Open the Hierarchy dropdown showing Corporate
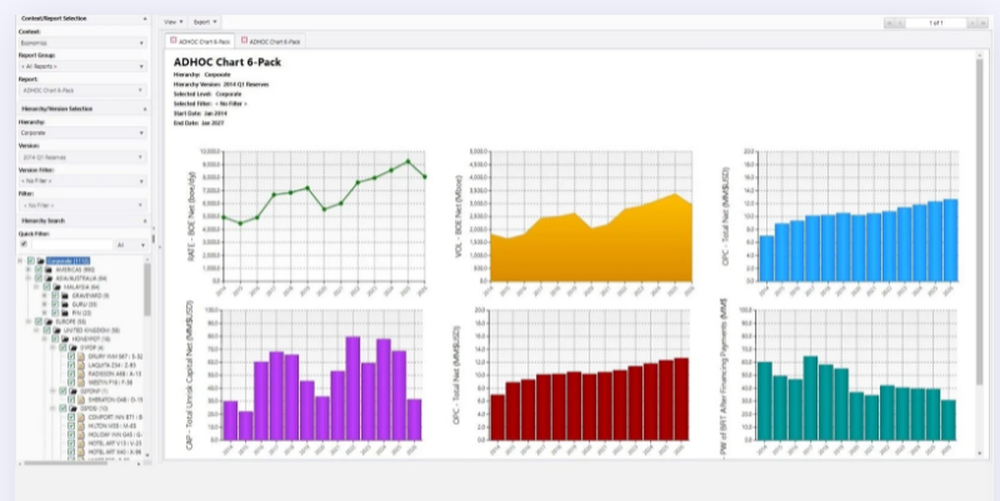 click(83, 133)
